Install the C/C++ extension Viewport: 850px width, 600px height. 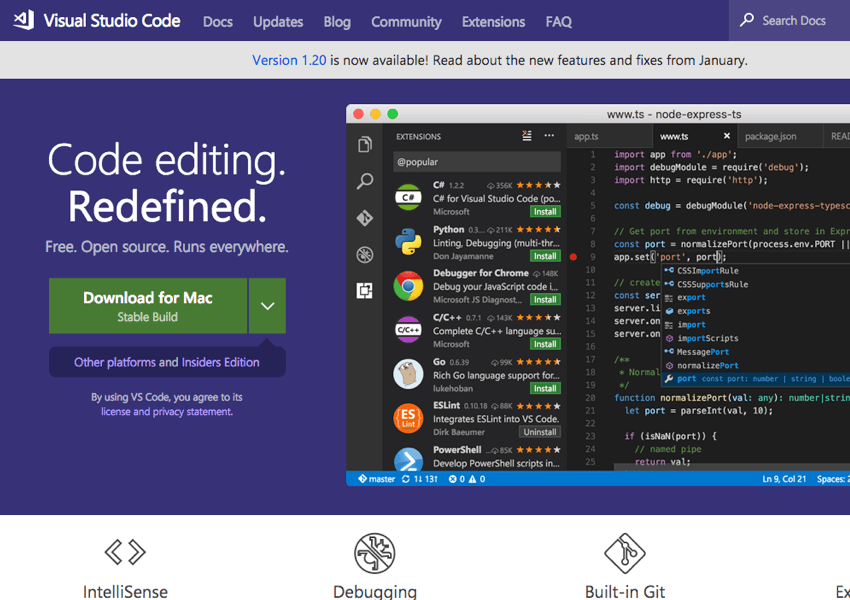coord(545,344)
